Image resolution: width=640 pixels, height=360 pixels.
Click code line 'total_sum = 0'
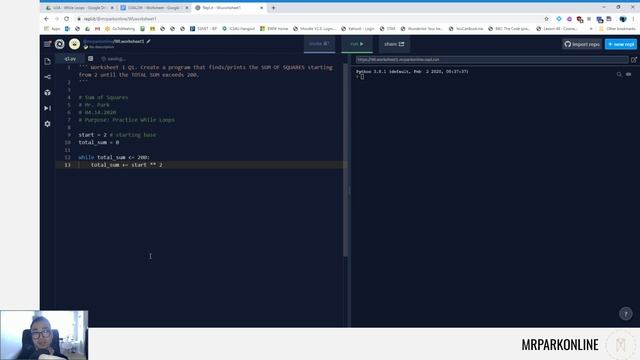point(99,142)
